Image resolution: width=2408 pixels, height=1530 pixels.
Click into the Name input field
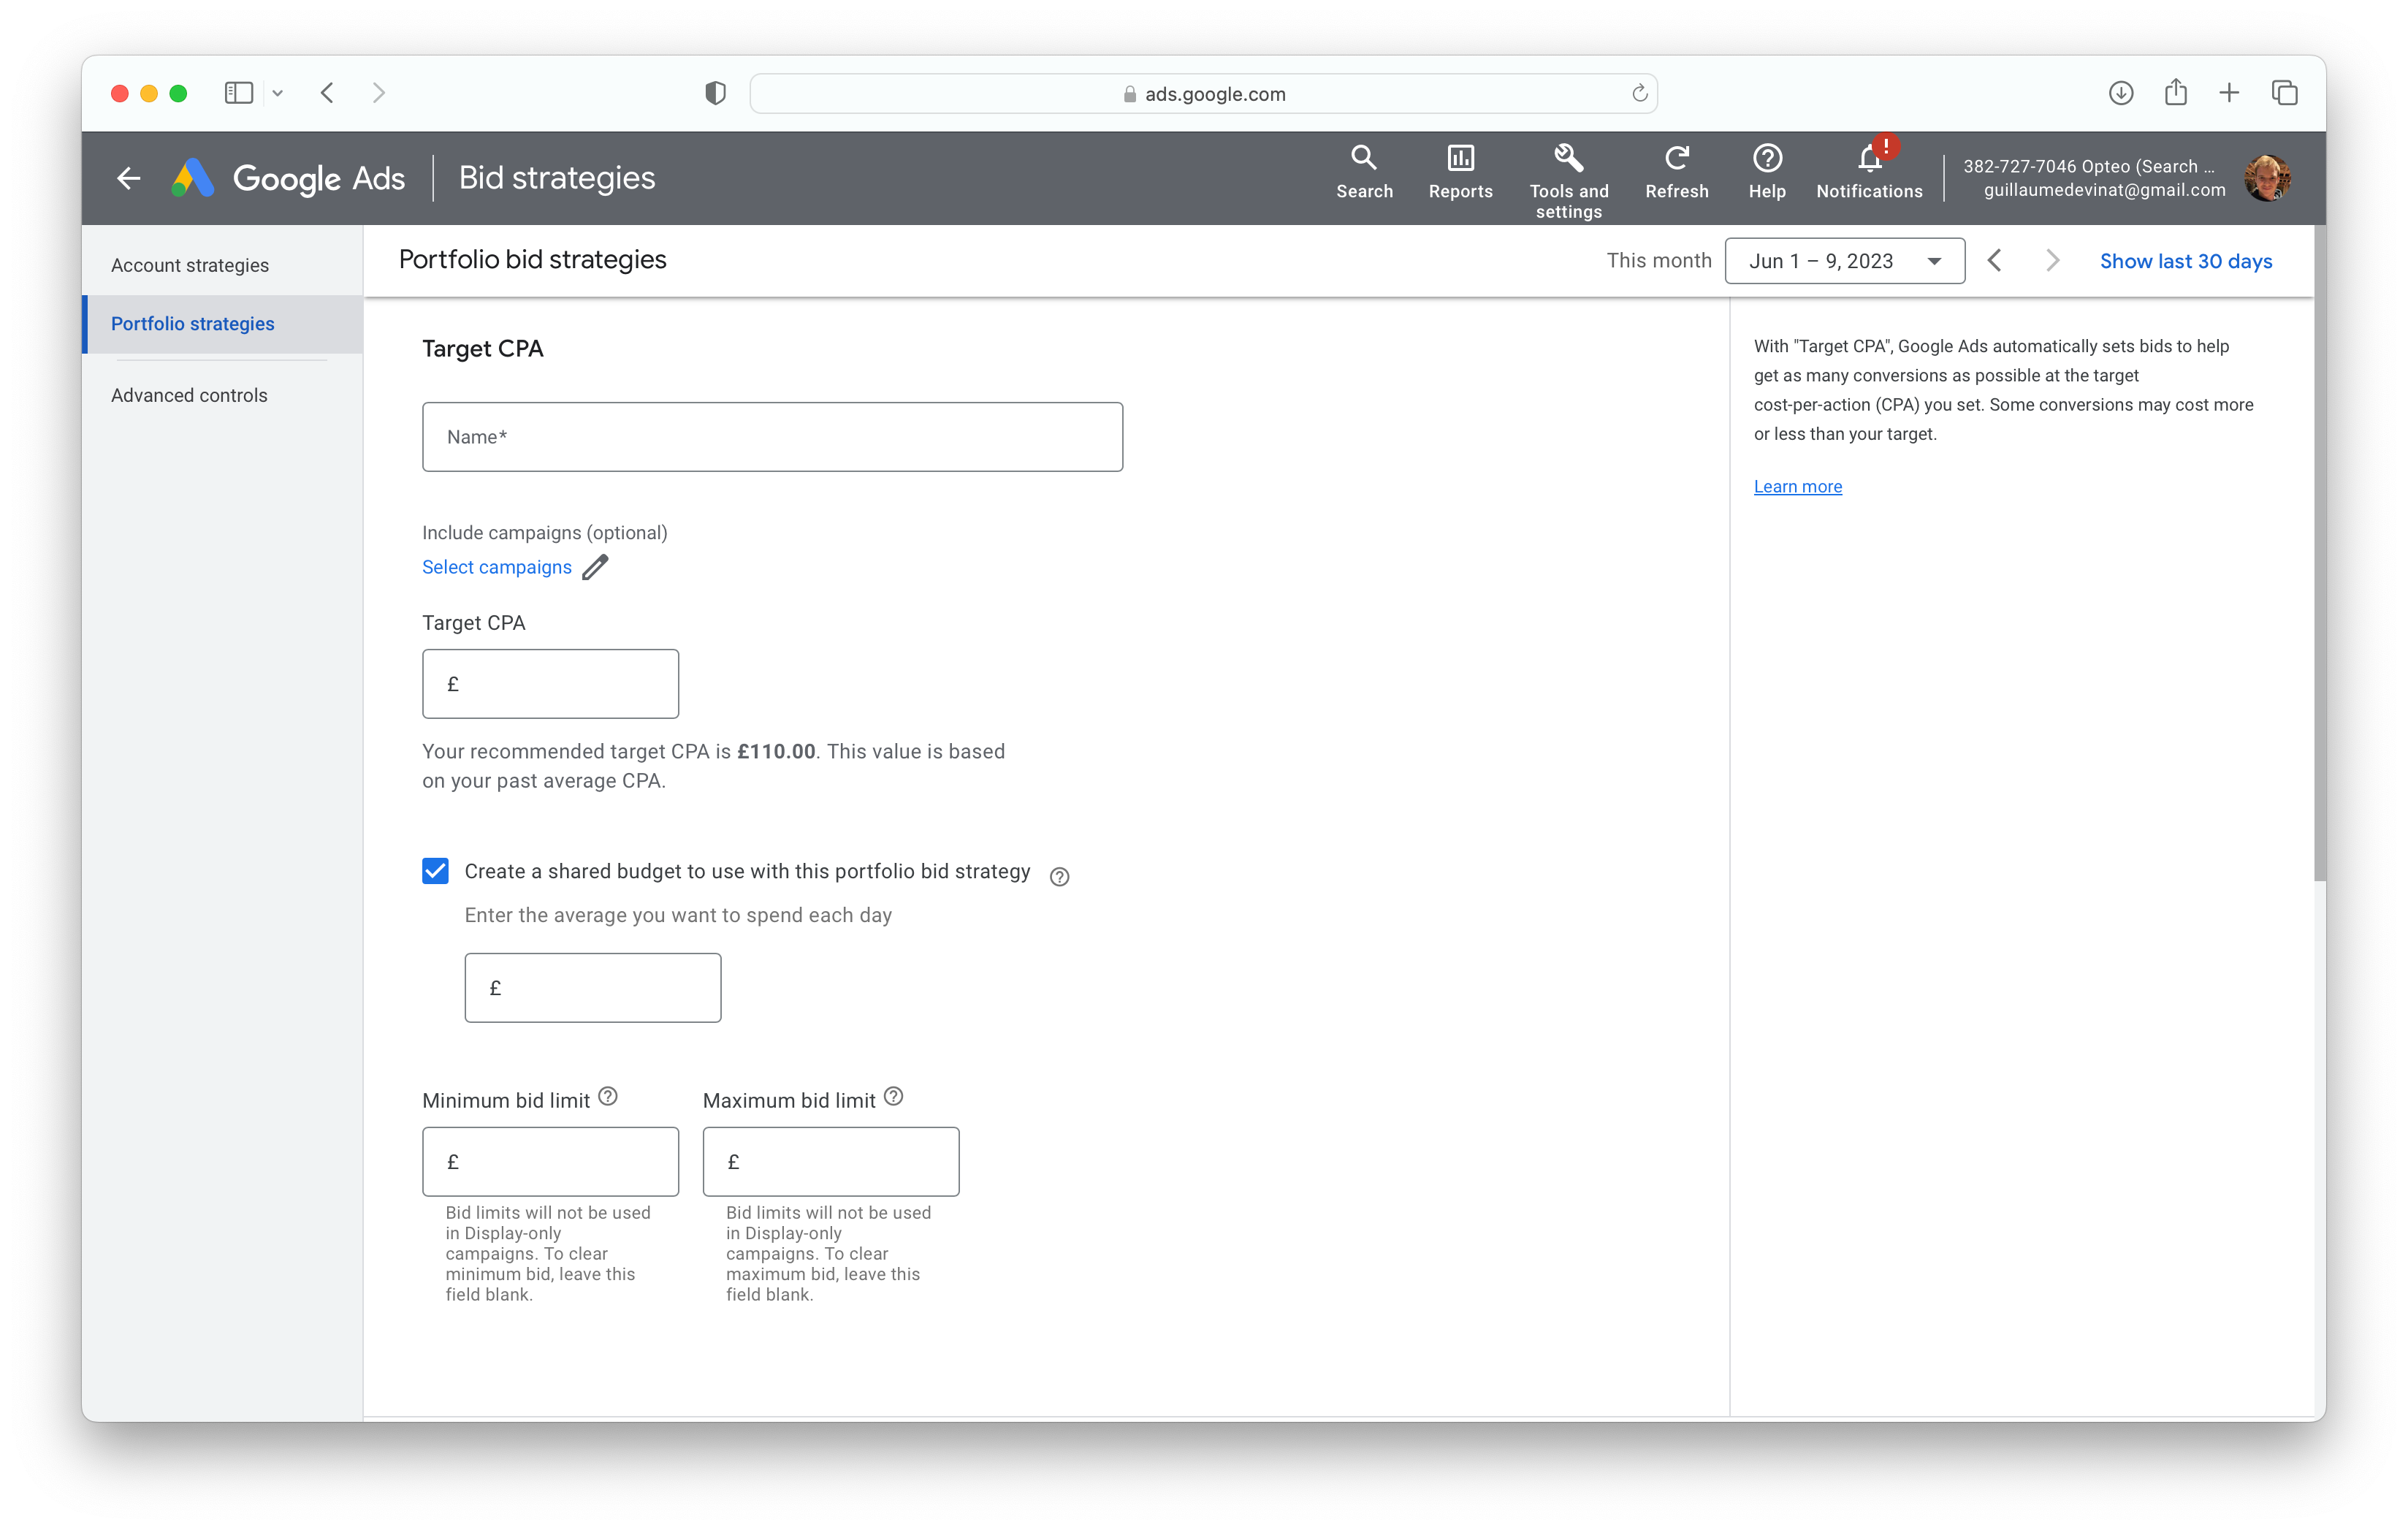772,437
